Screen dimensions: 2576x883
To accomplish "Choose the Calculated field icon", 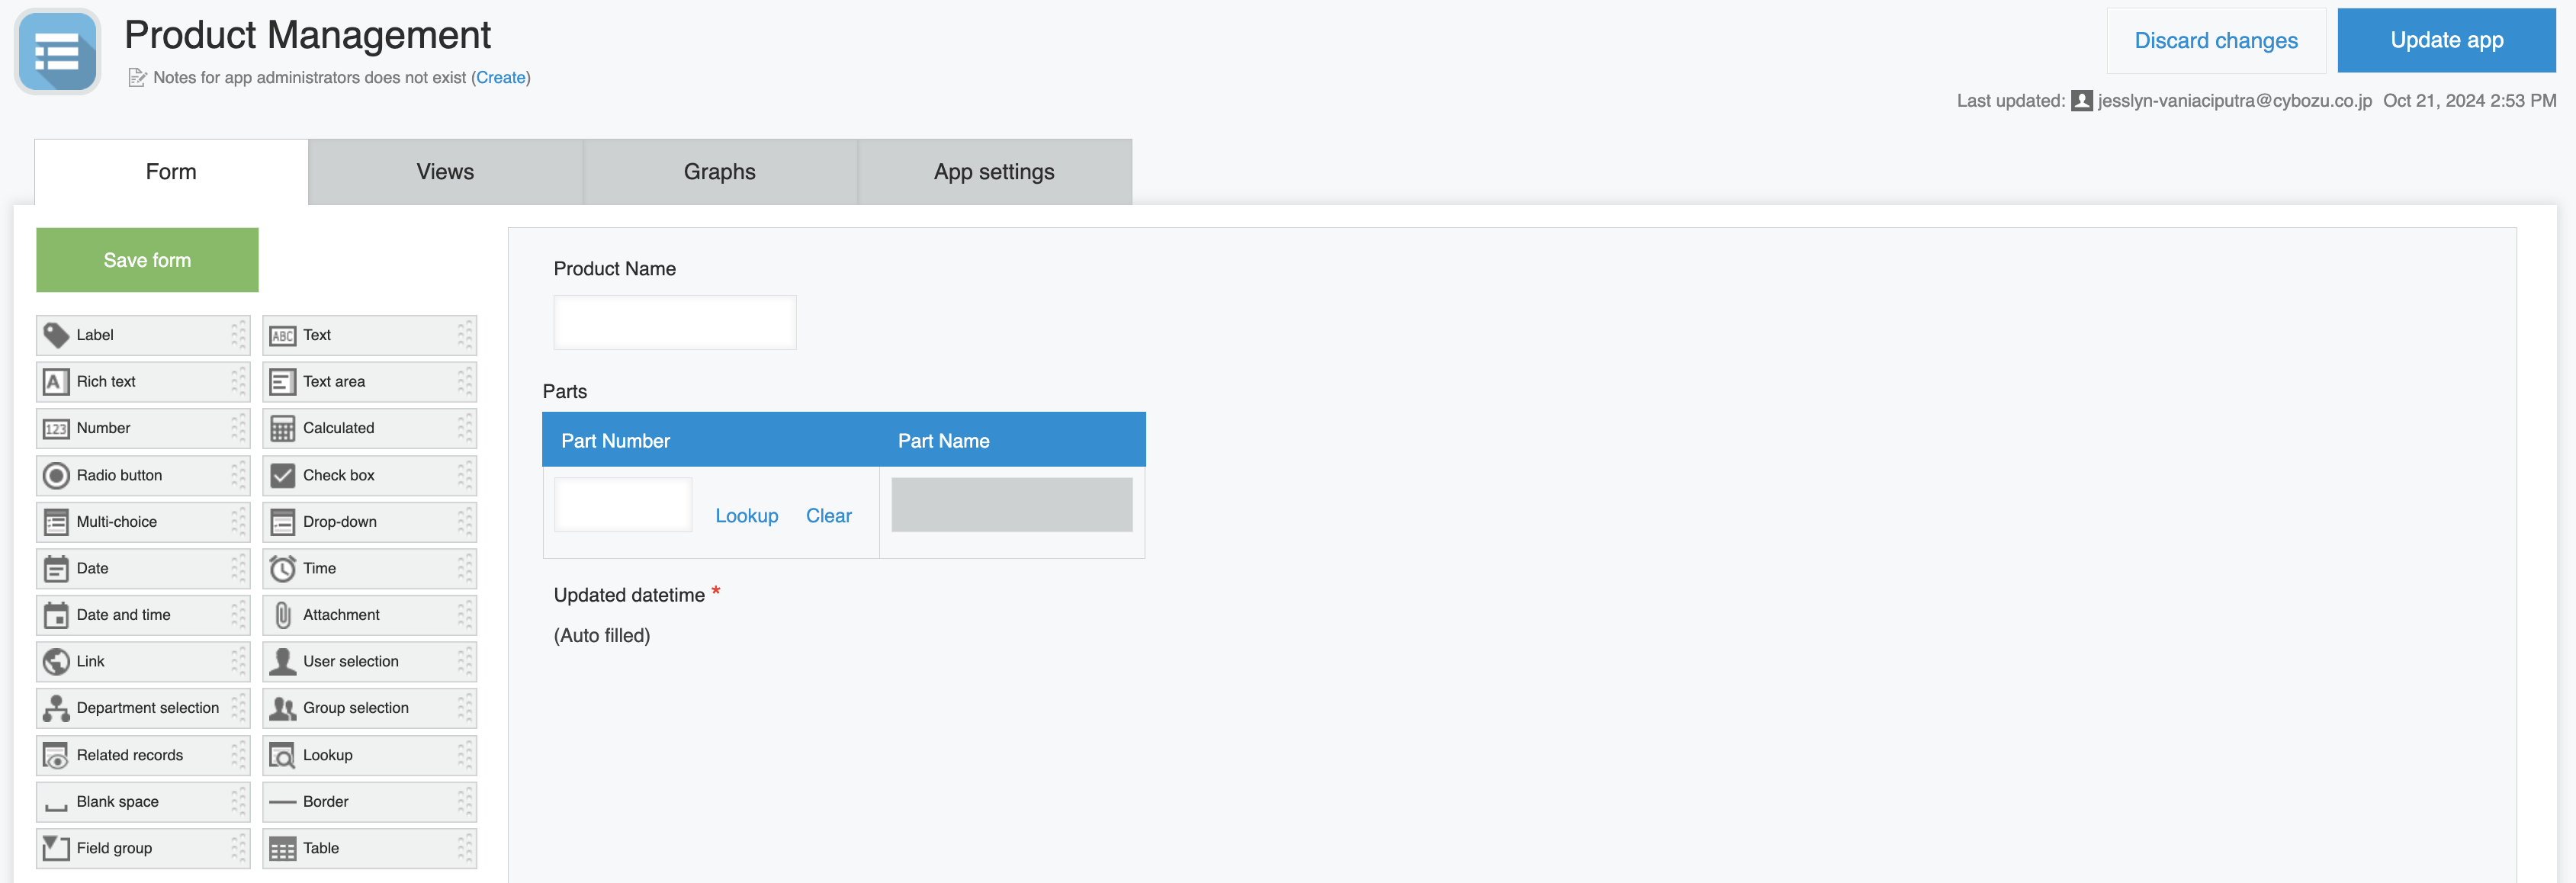I will (x=283, y=429).
